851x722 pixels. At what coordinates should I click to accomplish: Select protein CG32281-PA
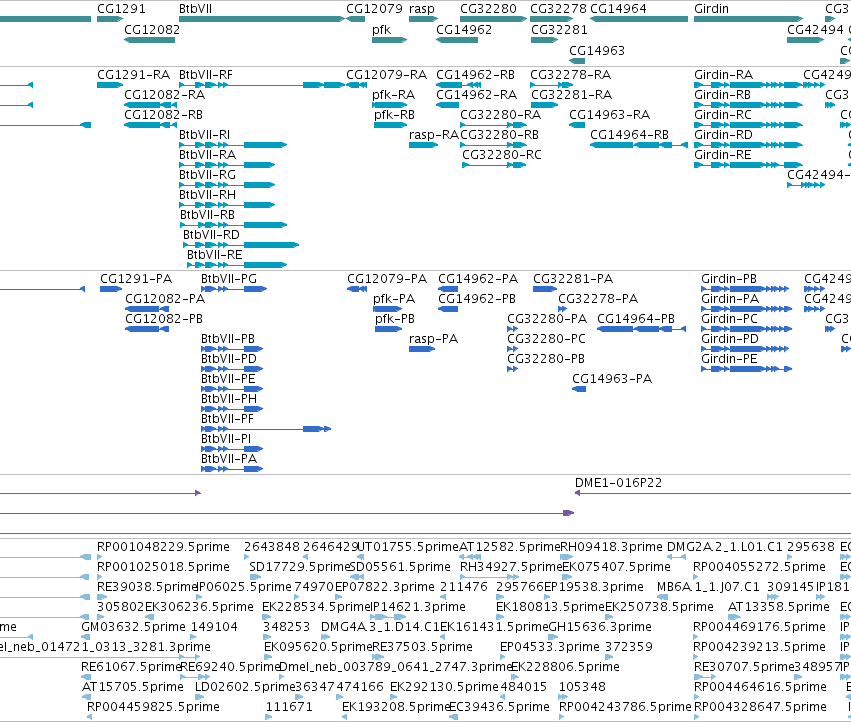click(x=545, y=289)
